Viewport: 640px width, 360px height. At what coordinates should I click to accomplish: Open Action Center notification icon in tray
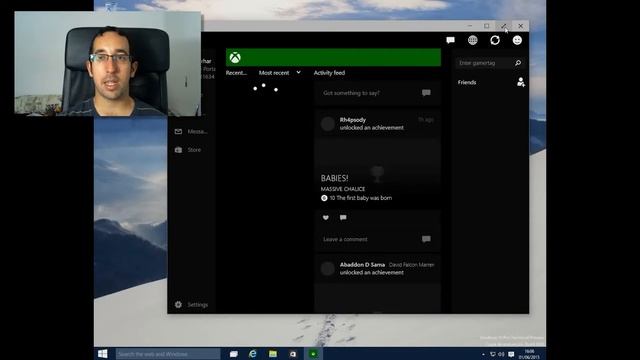(x=511, y=354)
